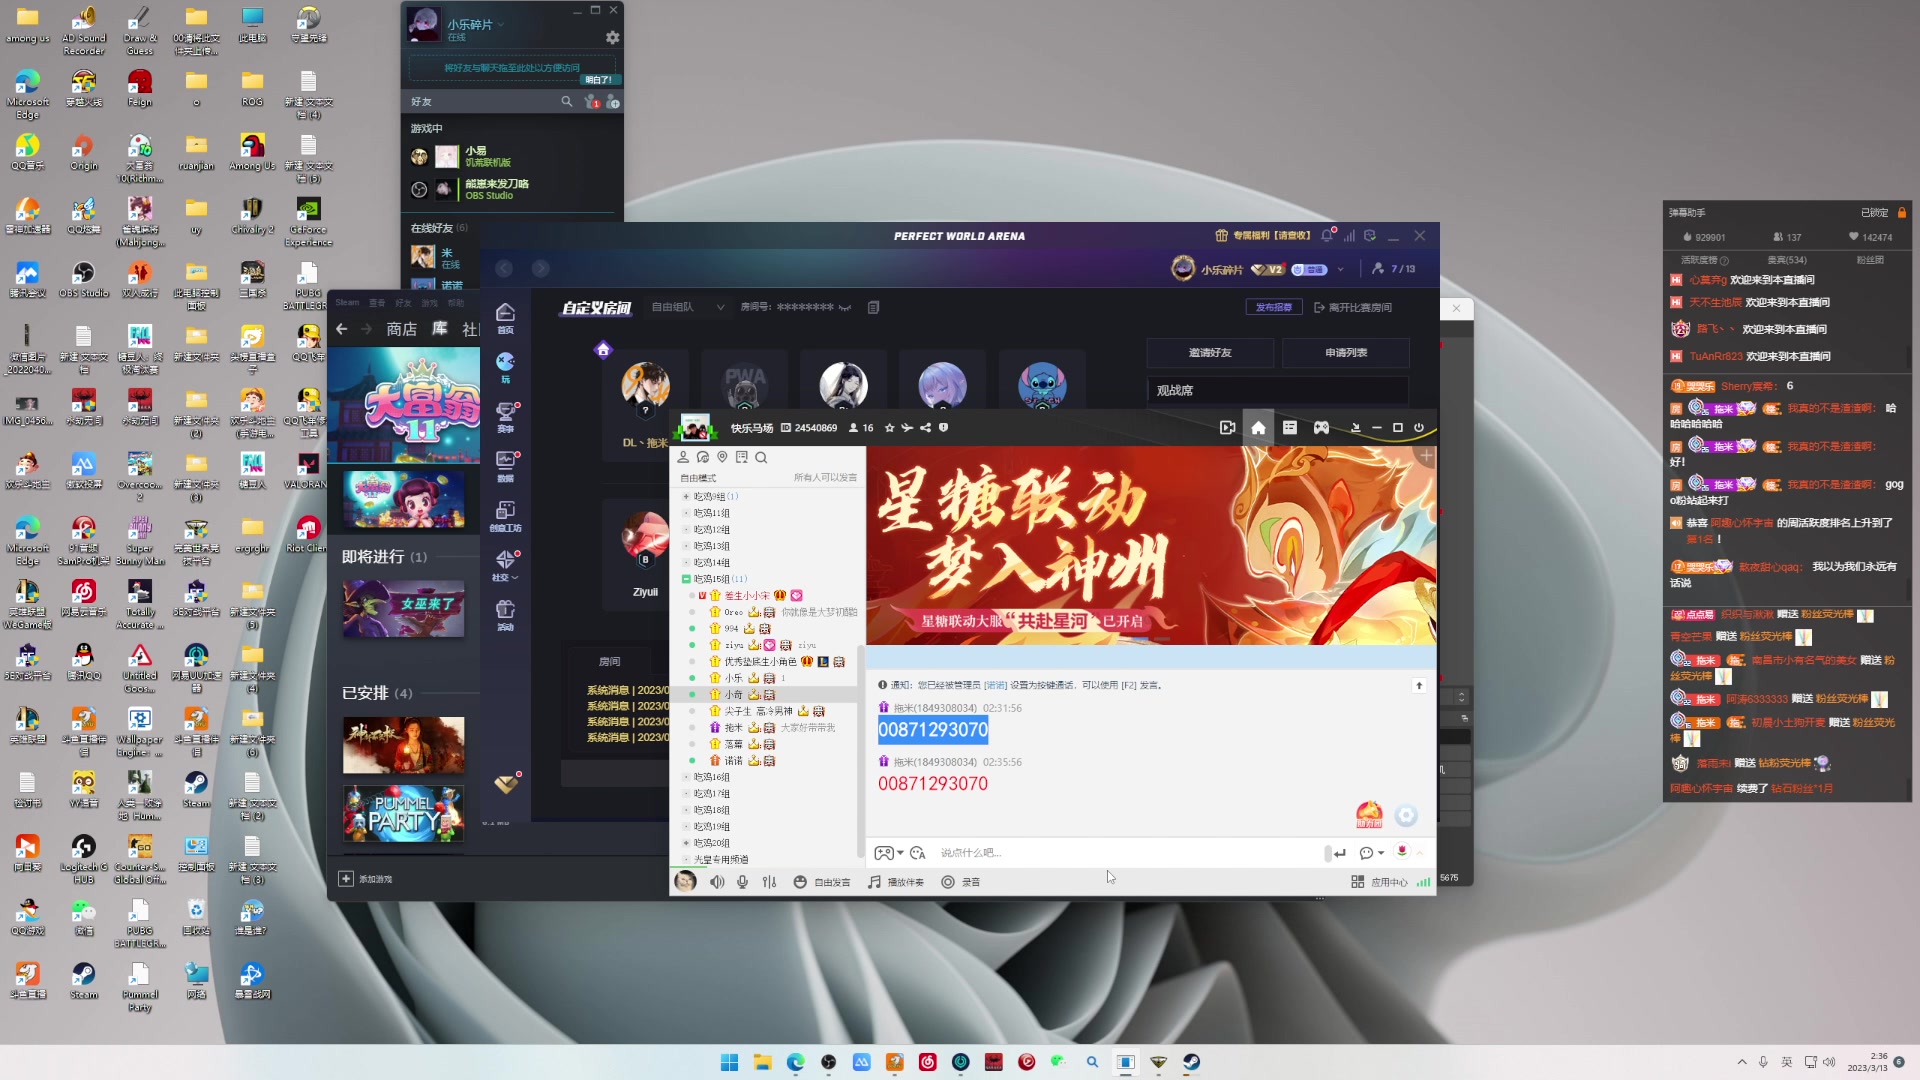Focus the 说点什么吧 chat input field
Viewport: 1920px width, 1080px height.
(x=1127, y=853)
